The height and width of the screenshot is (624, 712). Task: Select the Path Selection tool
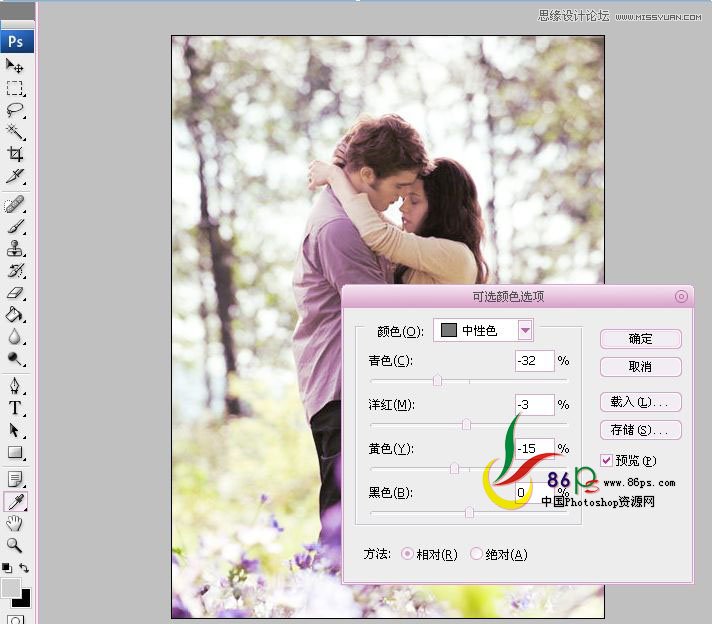click(15, 430)
